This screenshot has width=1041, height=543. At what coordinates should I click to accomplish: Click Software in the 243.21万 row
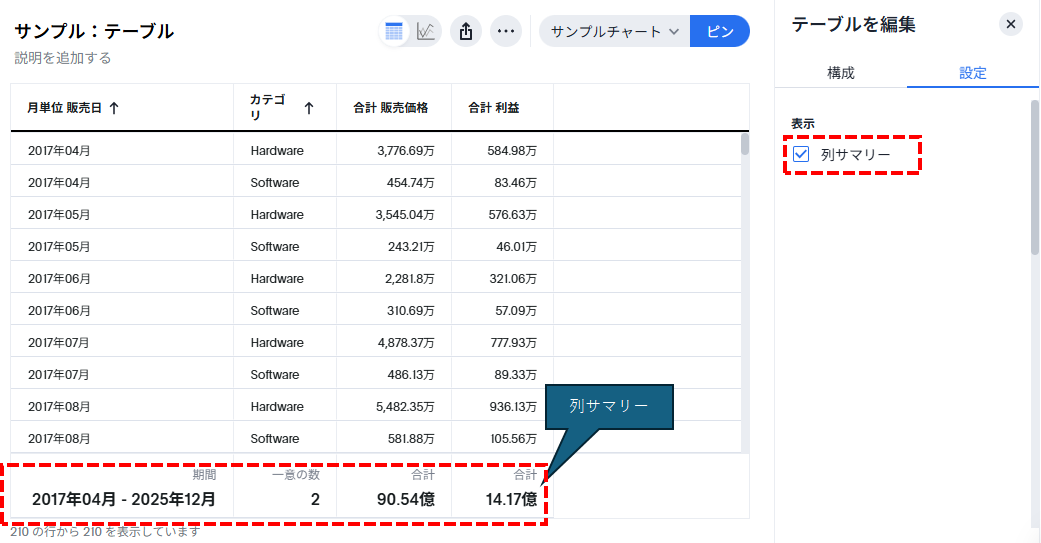click(x=275, y=246)
